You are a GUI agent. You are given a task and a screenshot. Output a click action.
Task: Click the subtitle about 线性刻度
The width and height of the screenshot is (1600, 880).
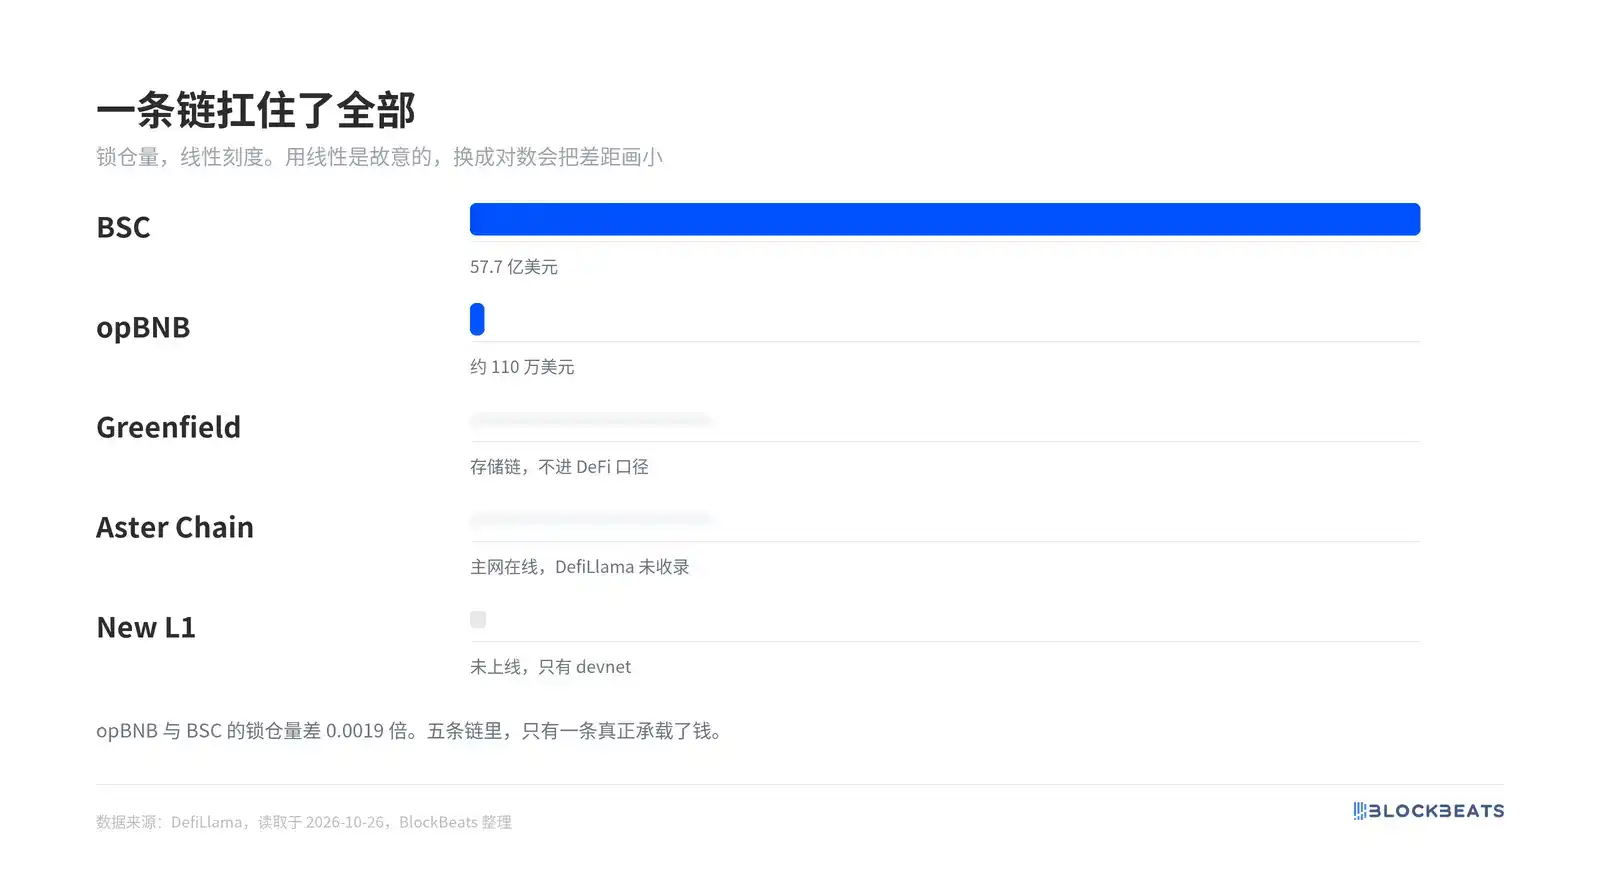[379, 157]
